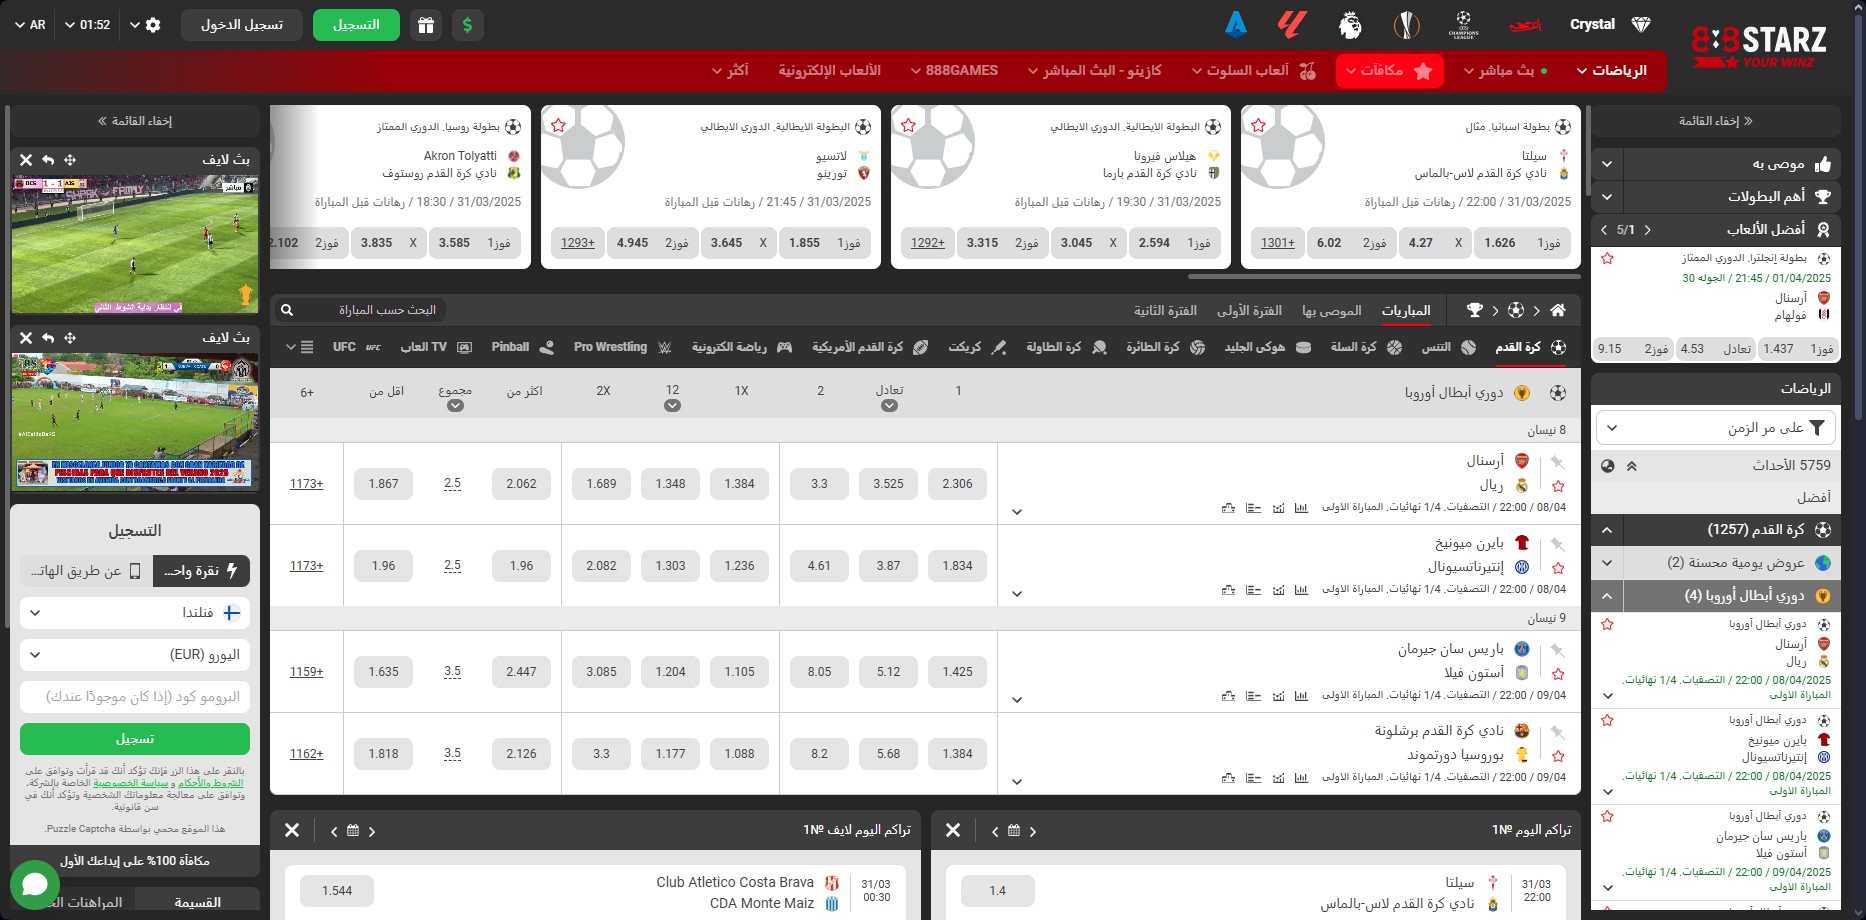Submit the green register form button
The image size is (1866, 920).
[135, 739]
